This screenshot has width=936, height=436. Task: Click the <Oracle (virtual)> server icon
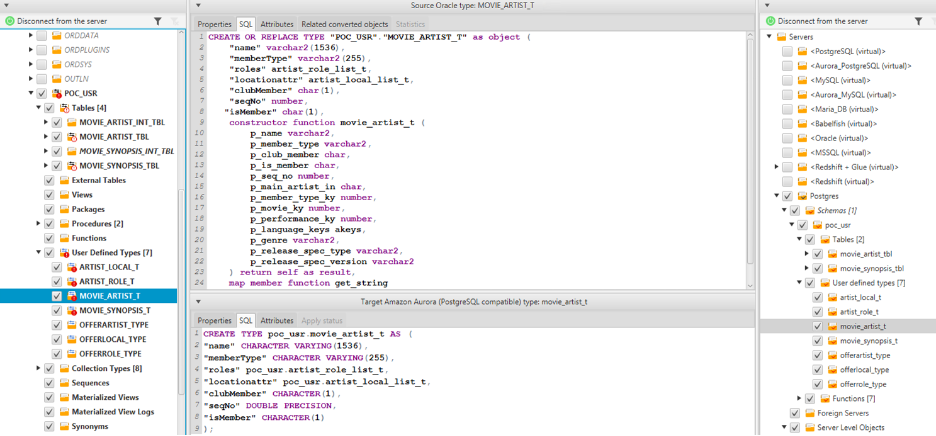click(803, 138)
